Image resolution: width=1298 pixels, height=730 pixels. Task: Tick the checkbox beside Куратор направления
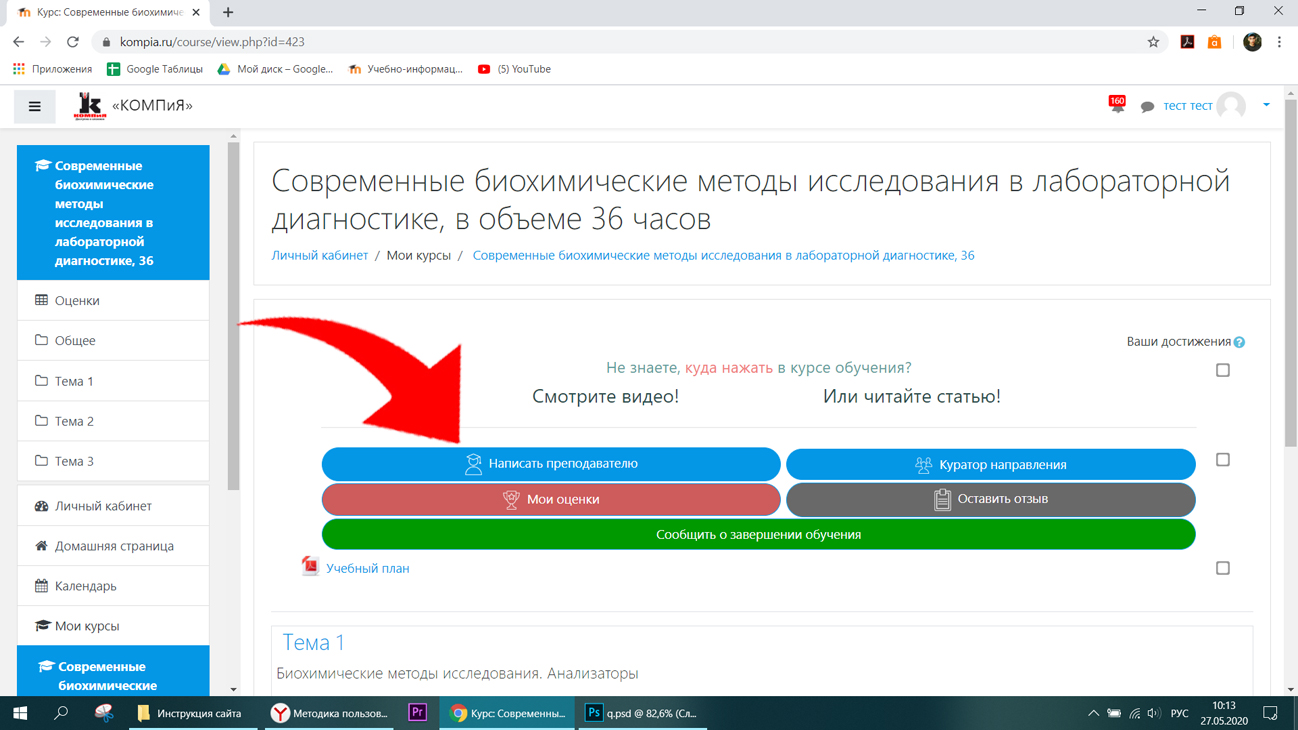click(x=1222, y=460)
